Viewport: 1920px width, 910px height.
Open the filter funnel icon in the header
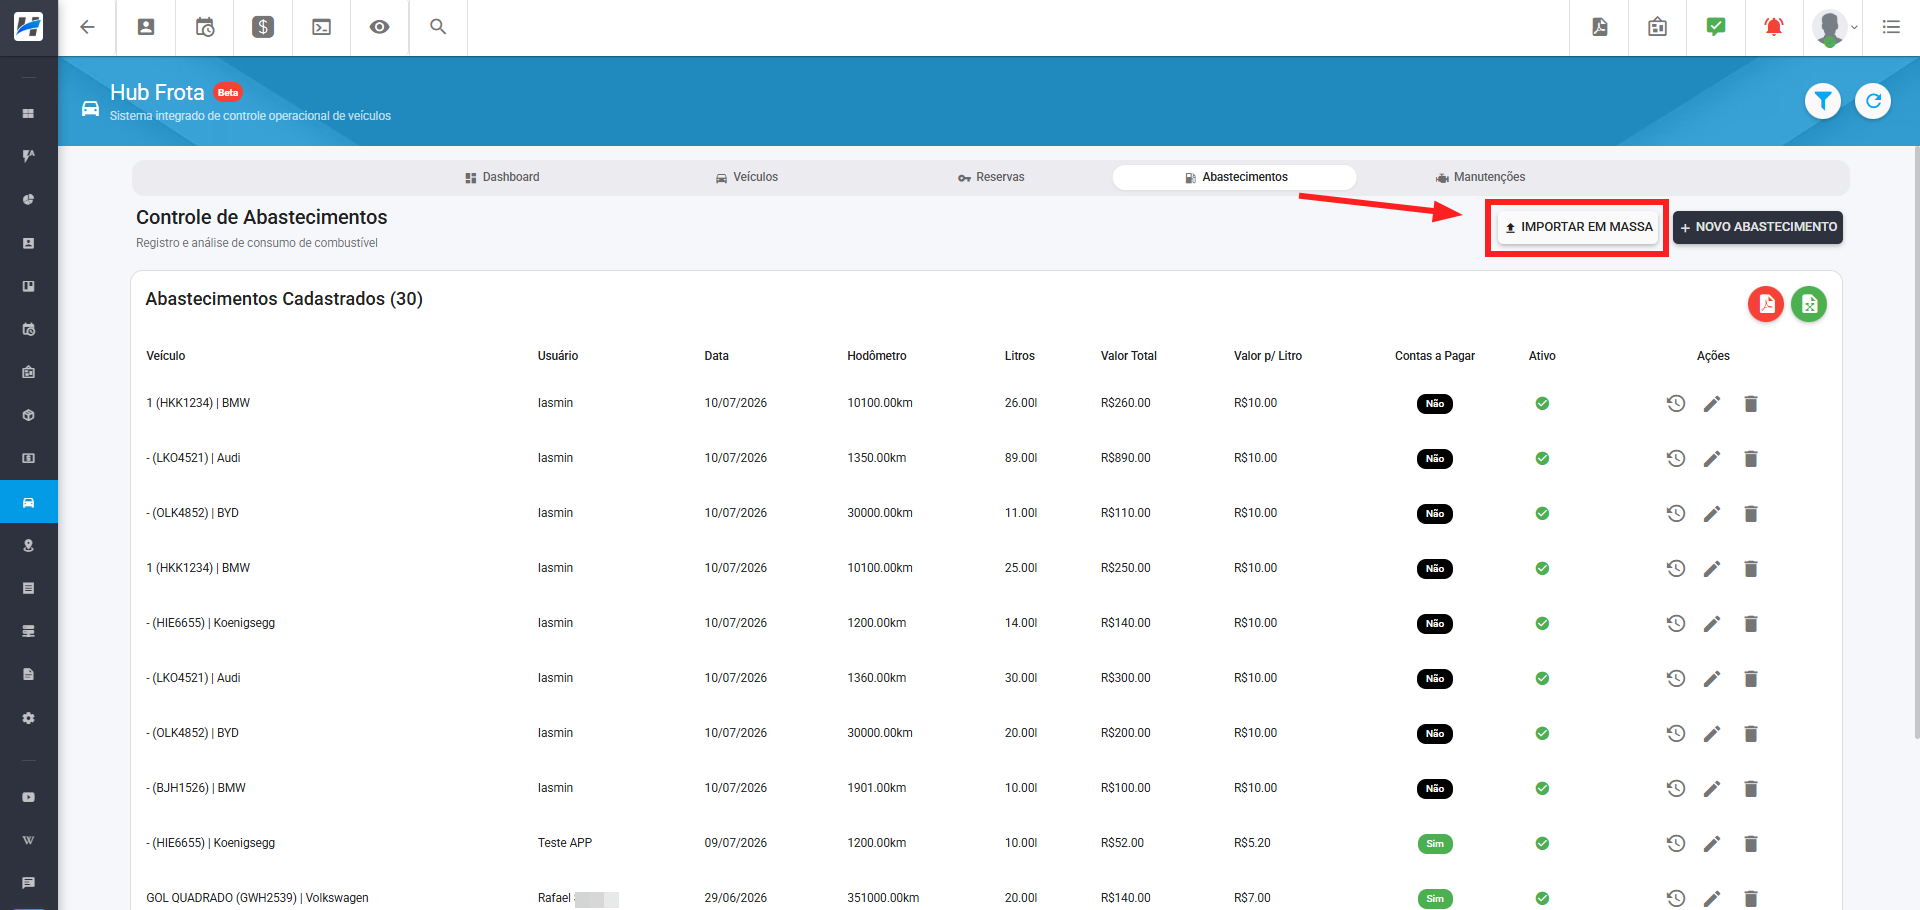pyautogui.click(x=1823, y=100)
